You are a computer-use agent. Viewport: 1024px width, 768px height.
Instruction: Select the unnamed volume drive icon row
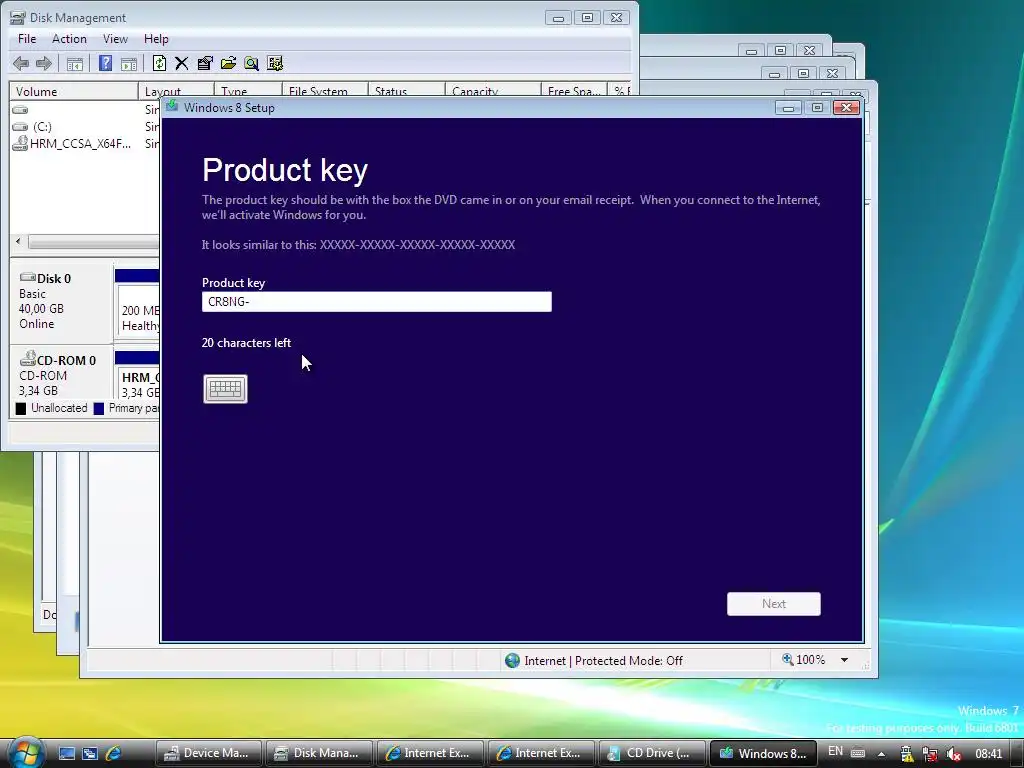pyautogui.click(x=20, y=110)
